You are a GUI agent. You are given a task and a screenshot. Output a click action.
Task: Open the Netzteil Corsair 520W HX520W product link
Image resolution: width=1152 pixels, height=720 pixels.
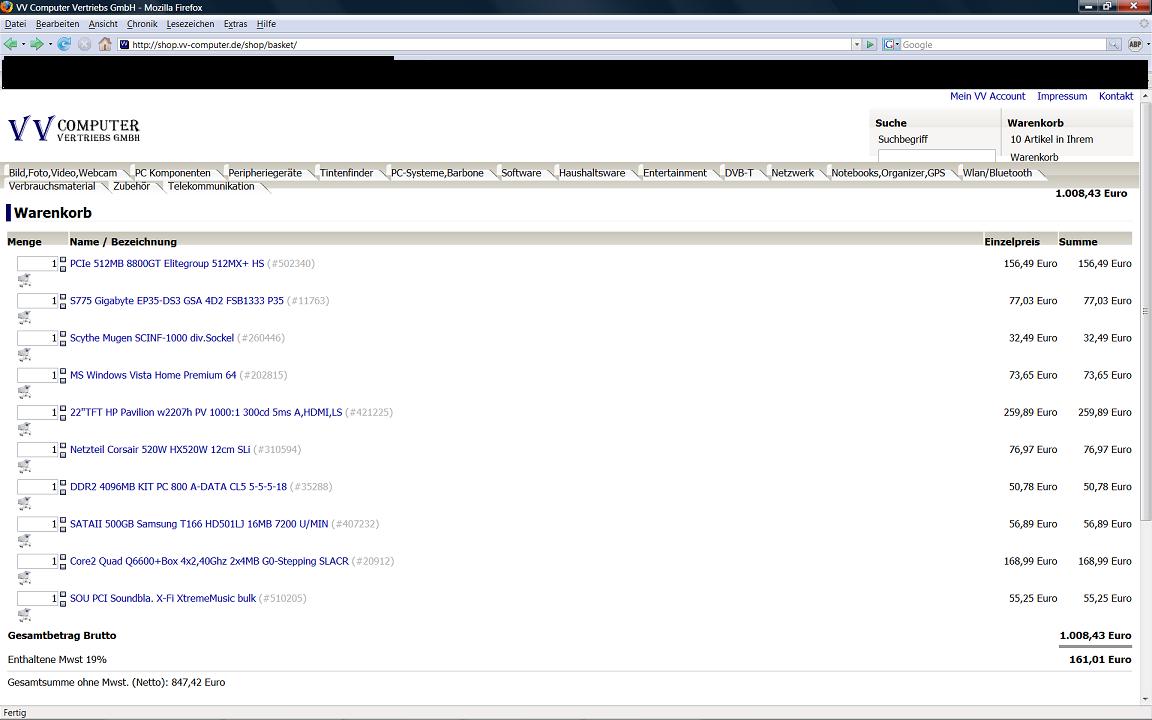coord(160,449)
